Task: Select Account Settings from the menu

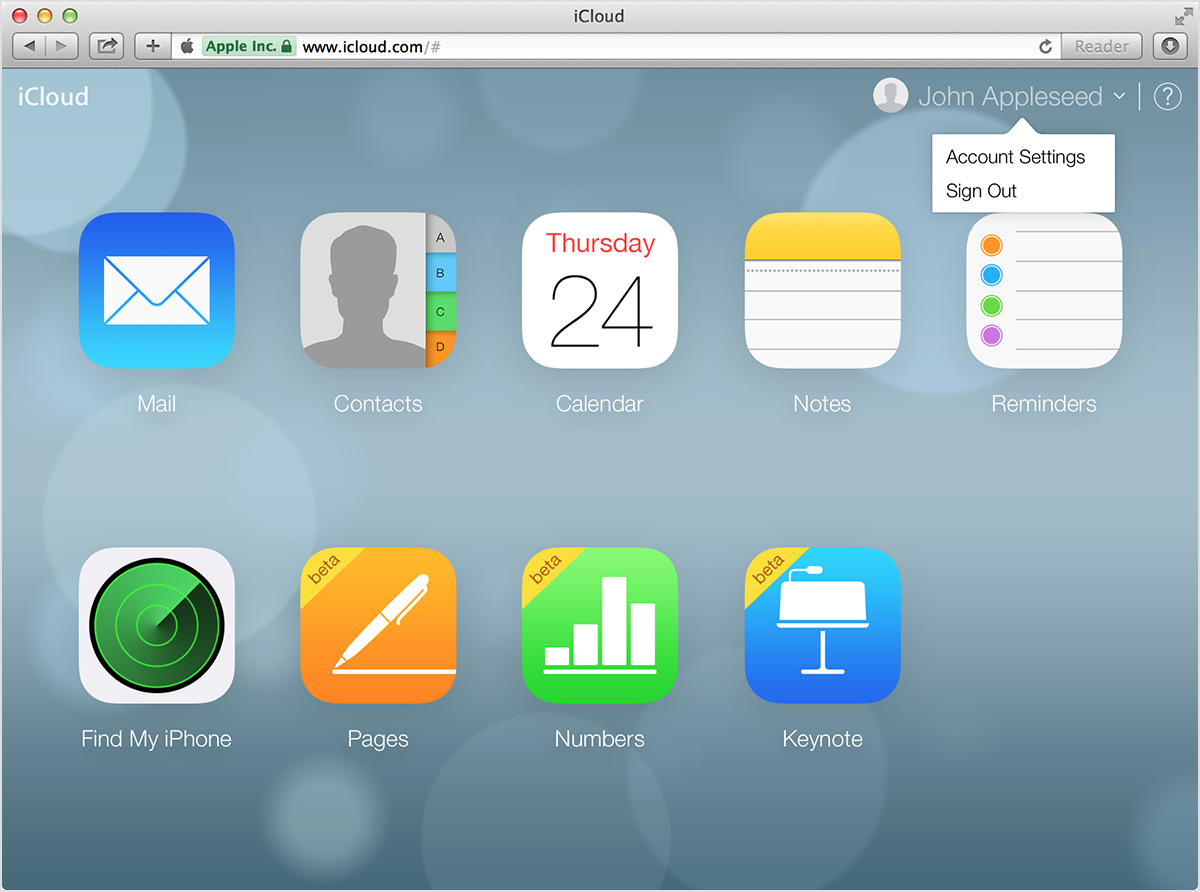Action: tap(1015, 157)
